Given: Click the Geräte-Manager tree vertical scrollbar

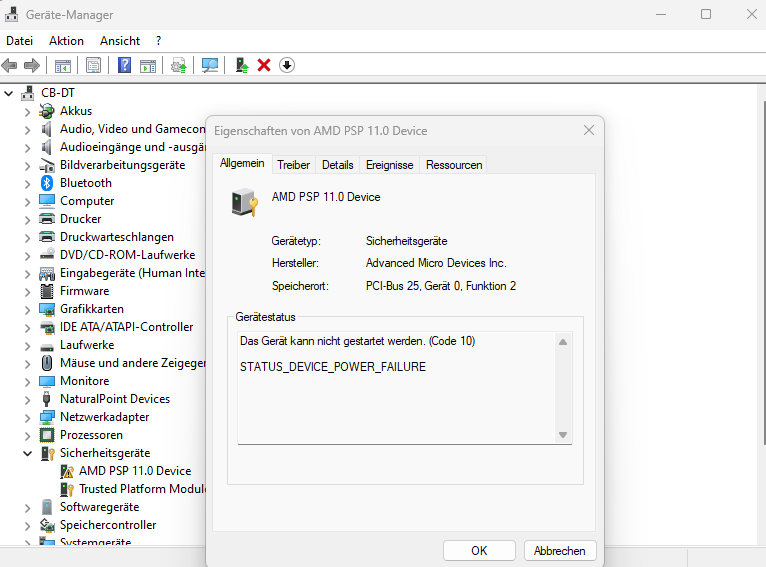Looking at the screenshot, I should click(764, 273).
